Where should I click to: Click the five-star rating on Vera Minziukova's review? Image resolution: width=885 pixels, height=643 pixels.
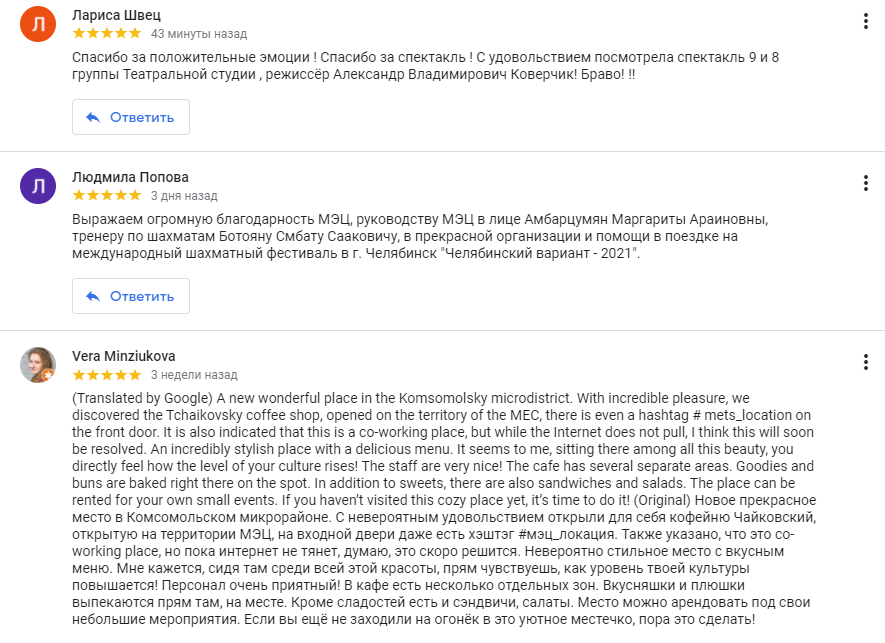[x=107, y=374]
